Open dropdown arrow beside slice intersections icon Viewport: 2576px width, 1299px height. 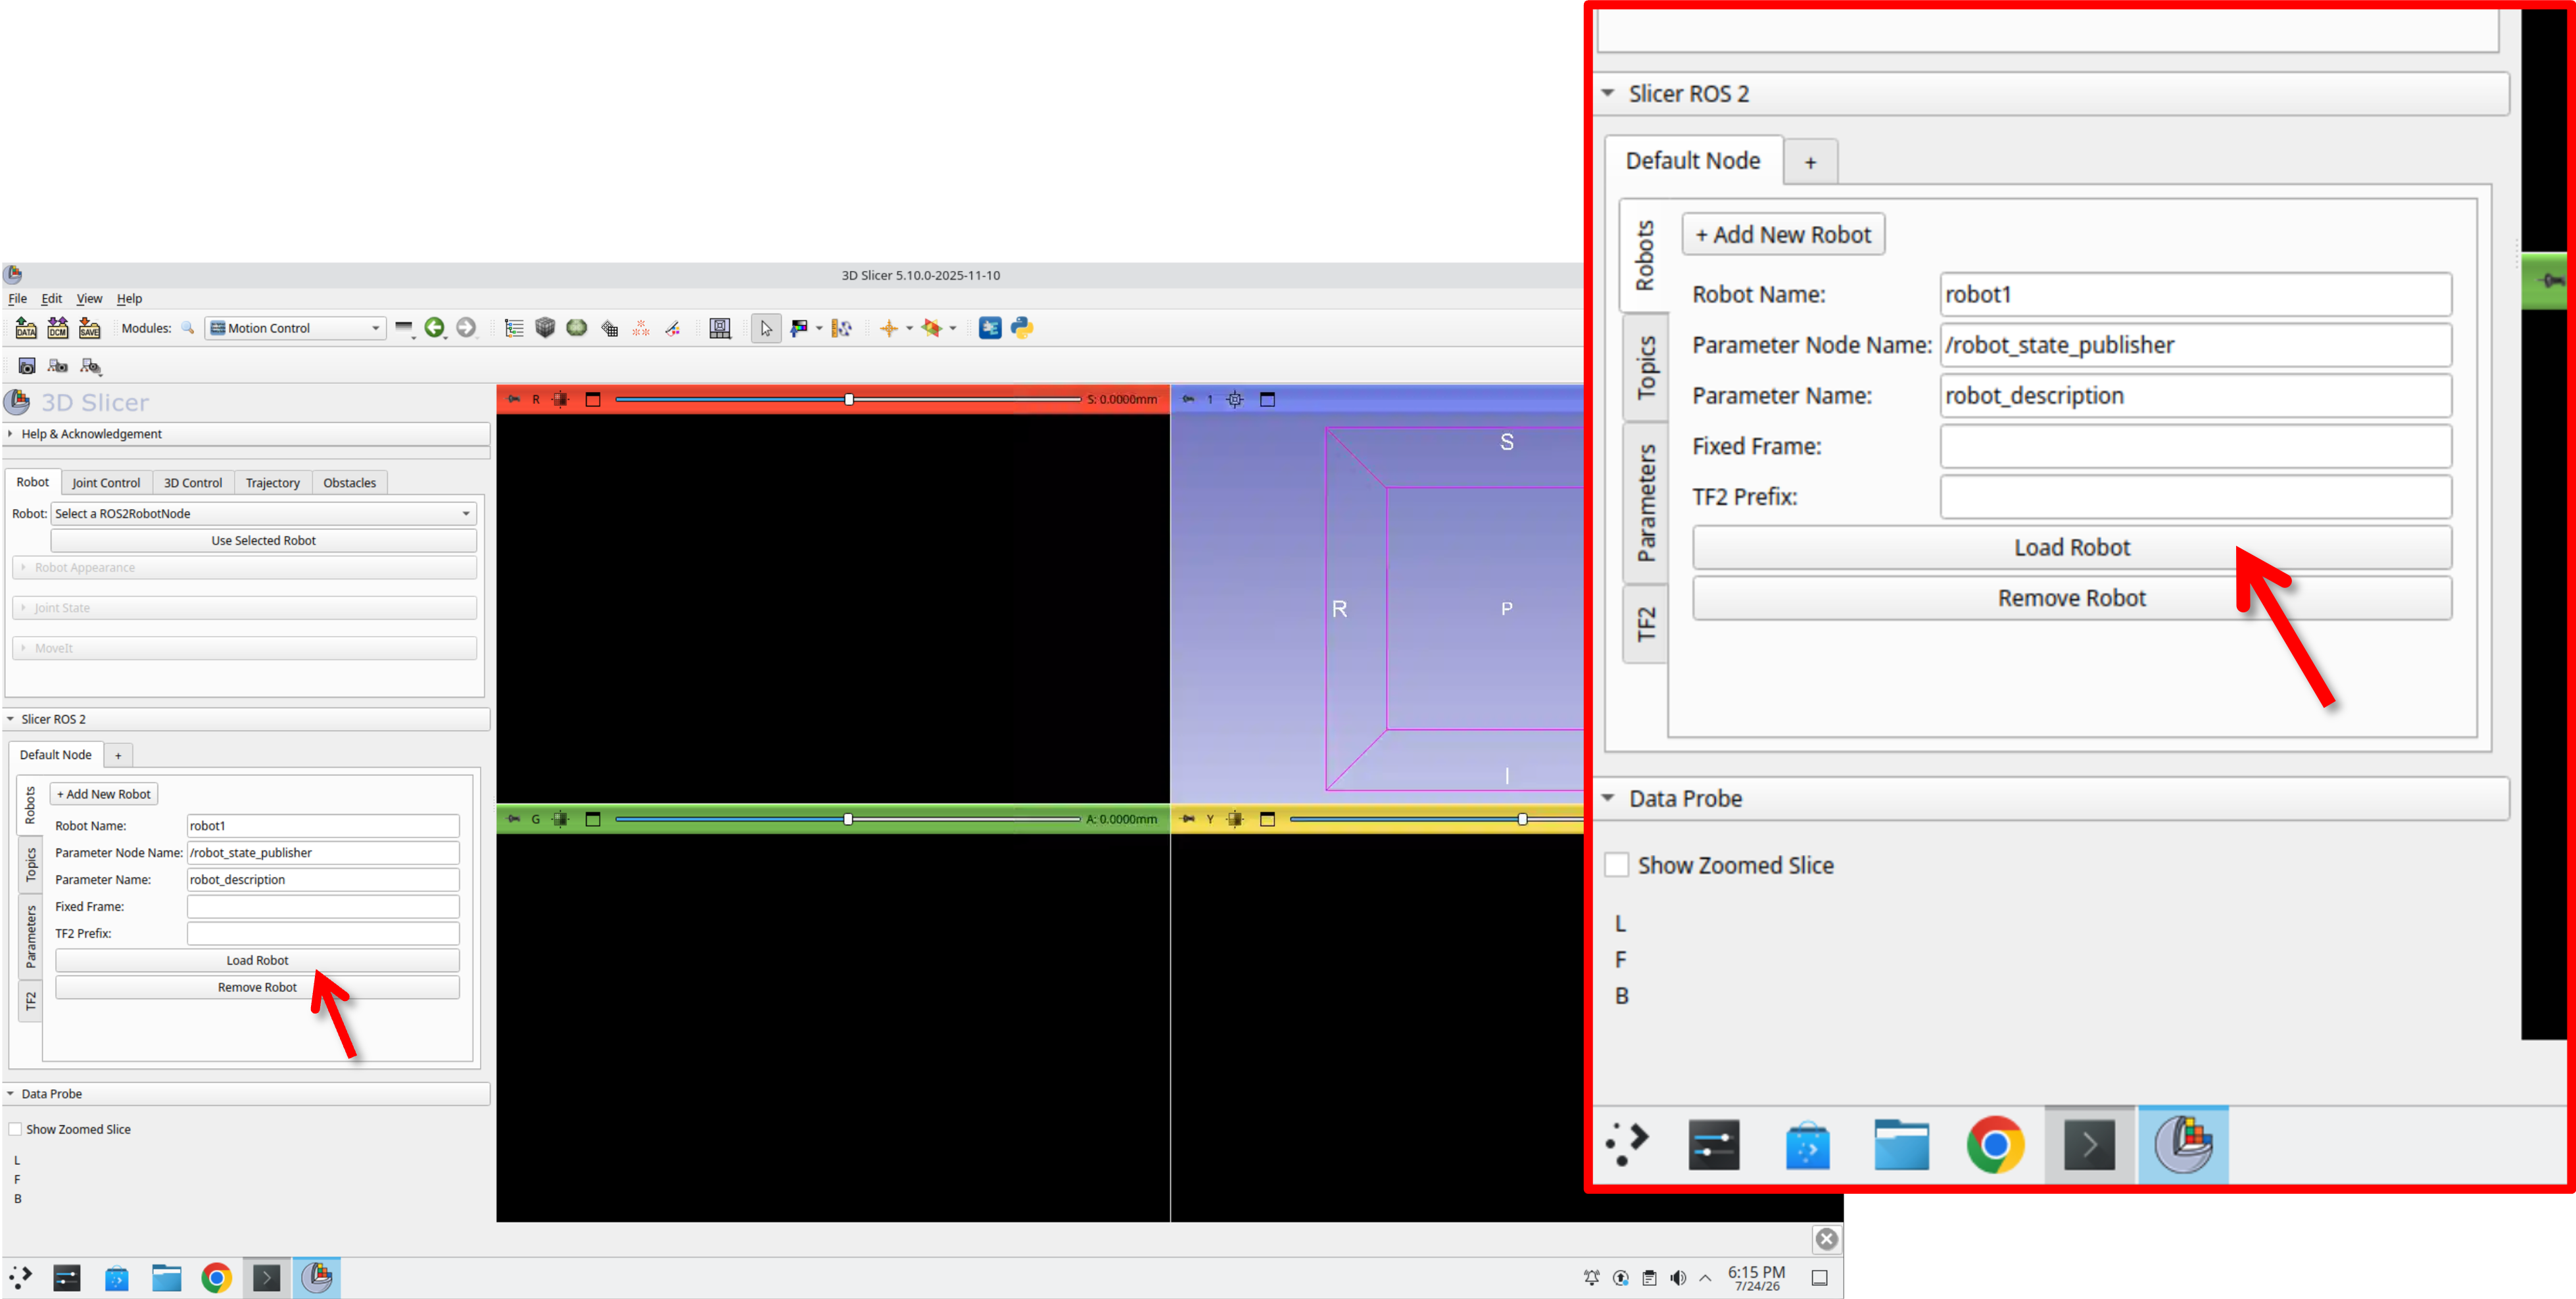953,328
